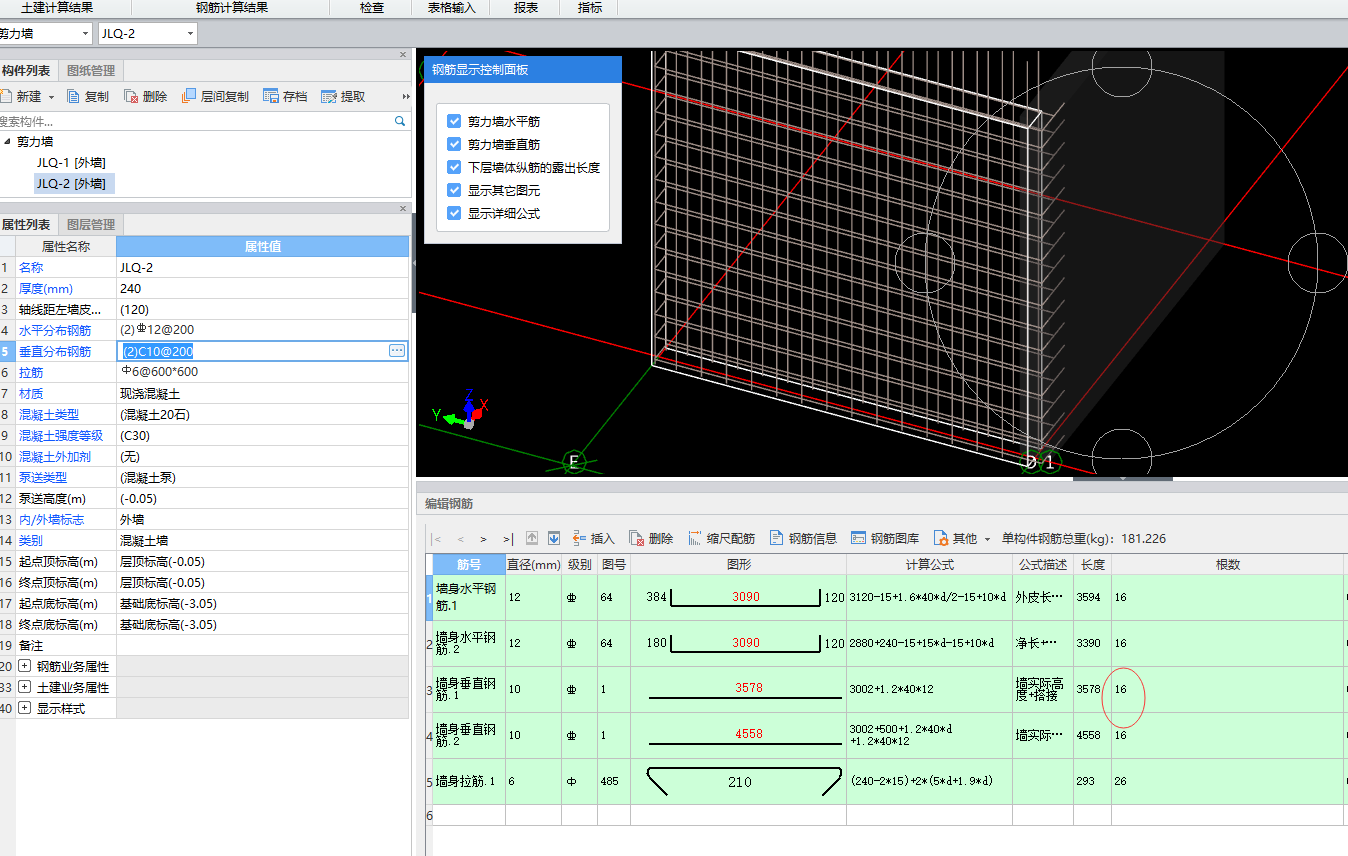Image resolution: width=1348 pixels, height=856 pixels.
Task: Open 钢筋图库 (rebar library) icon
Action: (858, 538)
